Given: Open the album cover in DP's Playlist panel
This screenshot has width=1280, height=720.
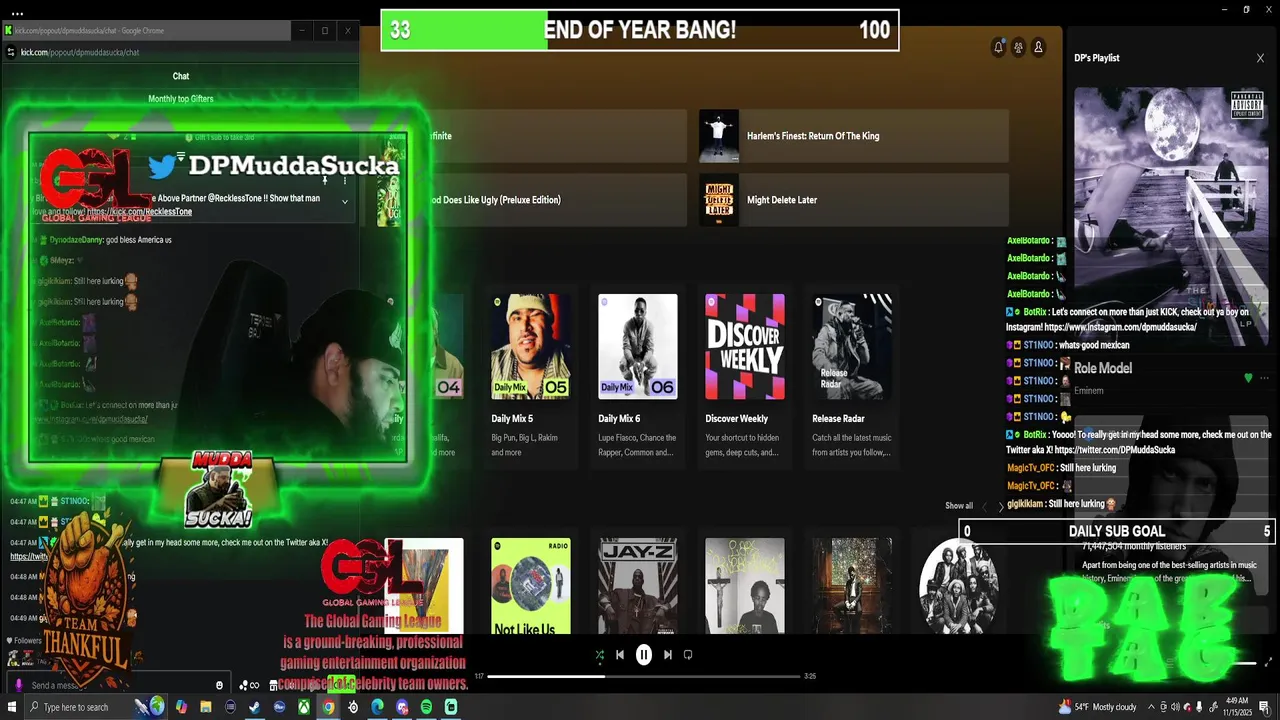Looking at the screenshot, I should (x=1171, y=216).
